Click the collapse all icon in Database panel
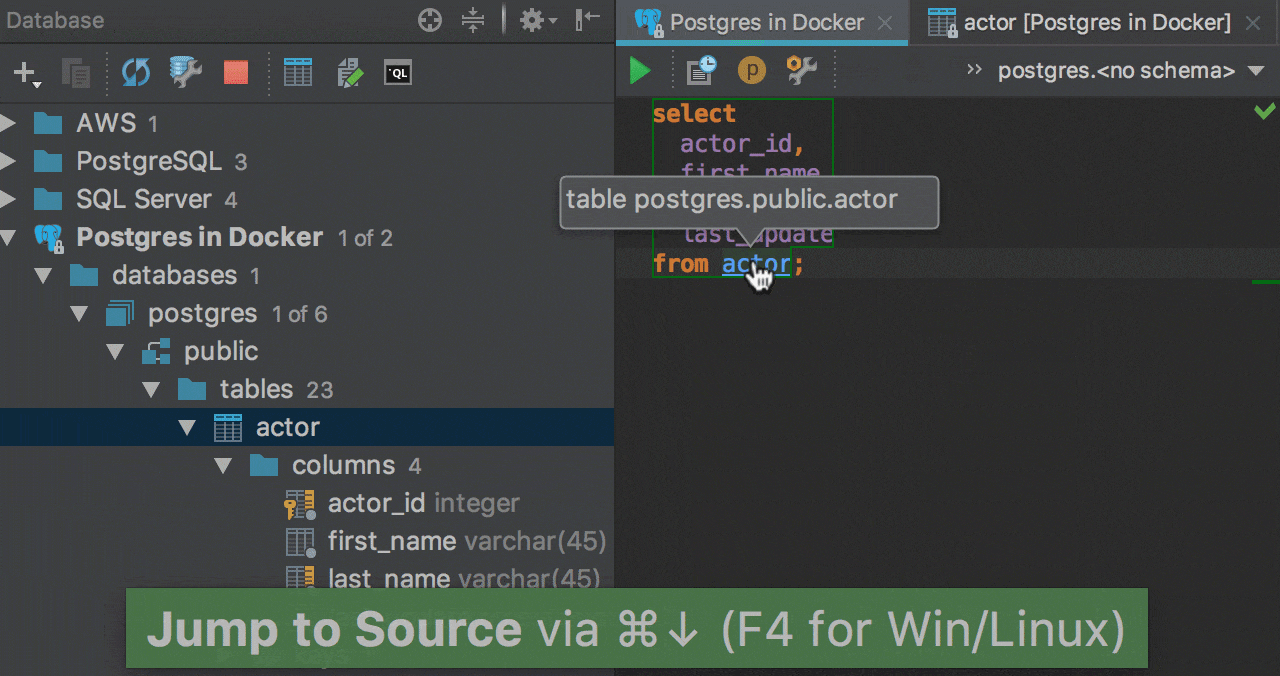 [x=473, y=20]
